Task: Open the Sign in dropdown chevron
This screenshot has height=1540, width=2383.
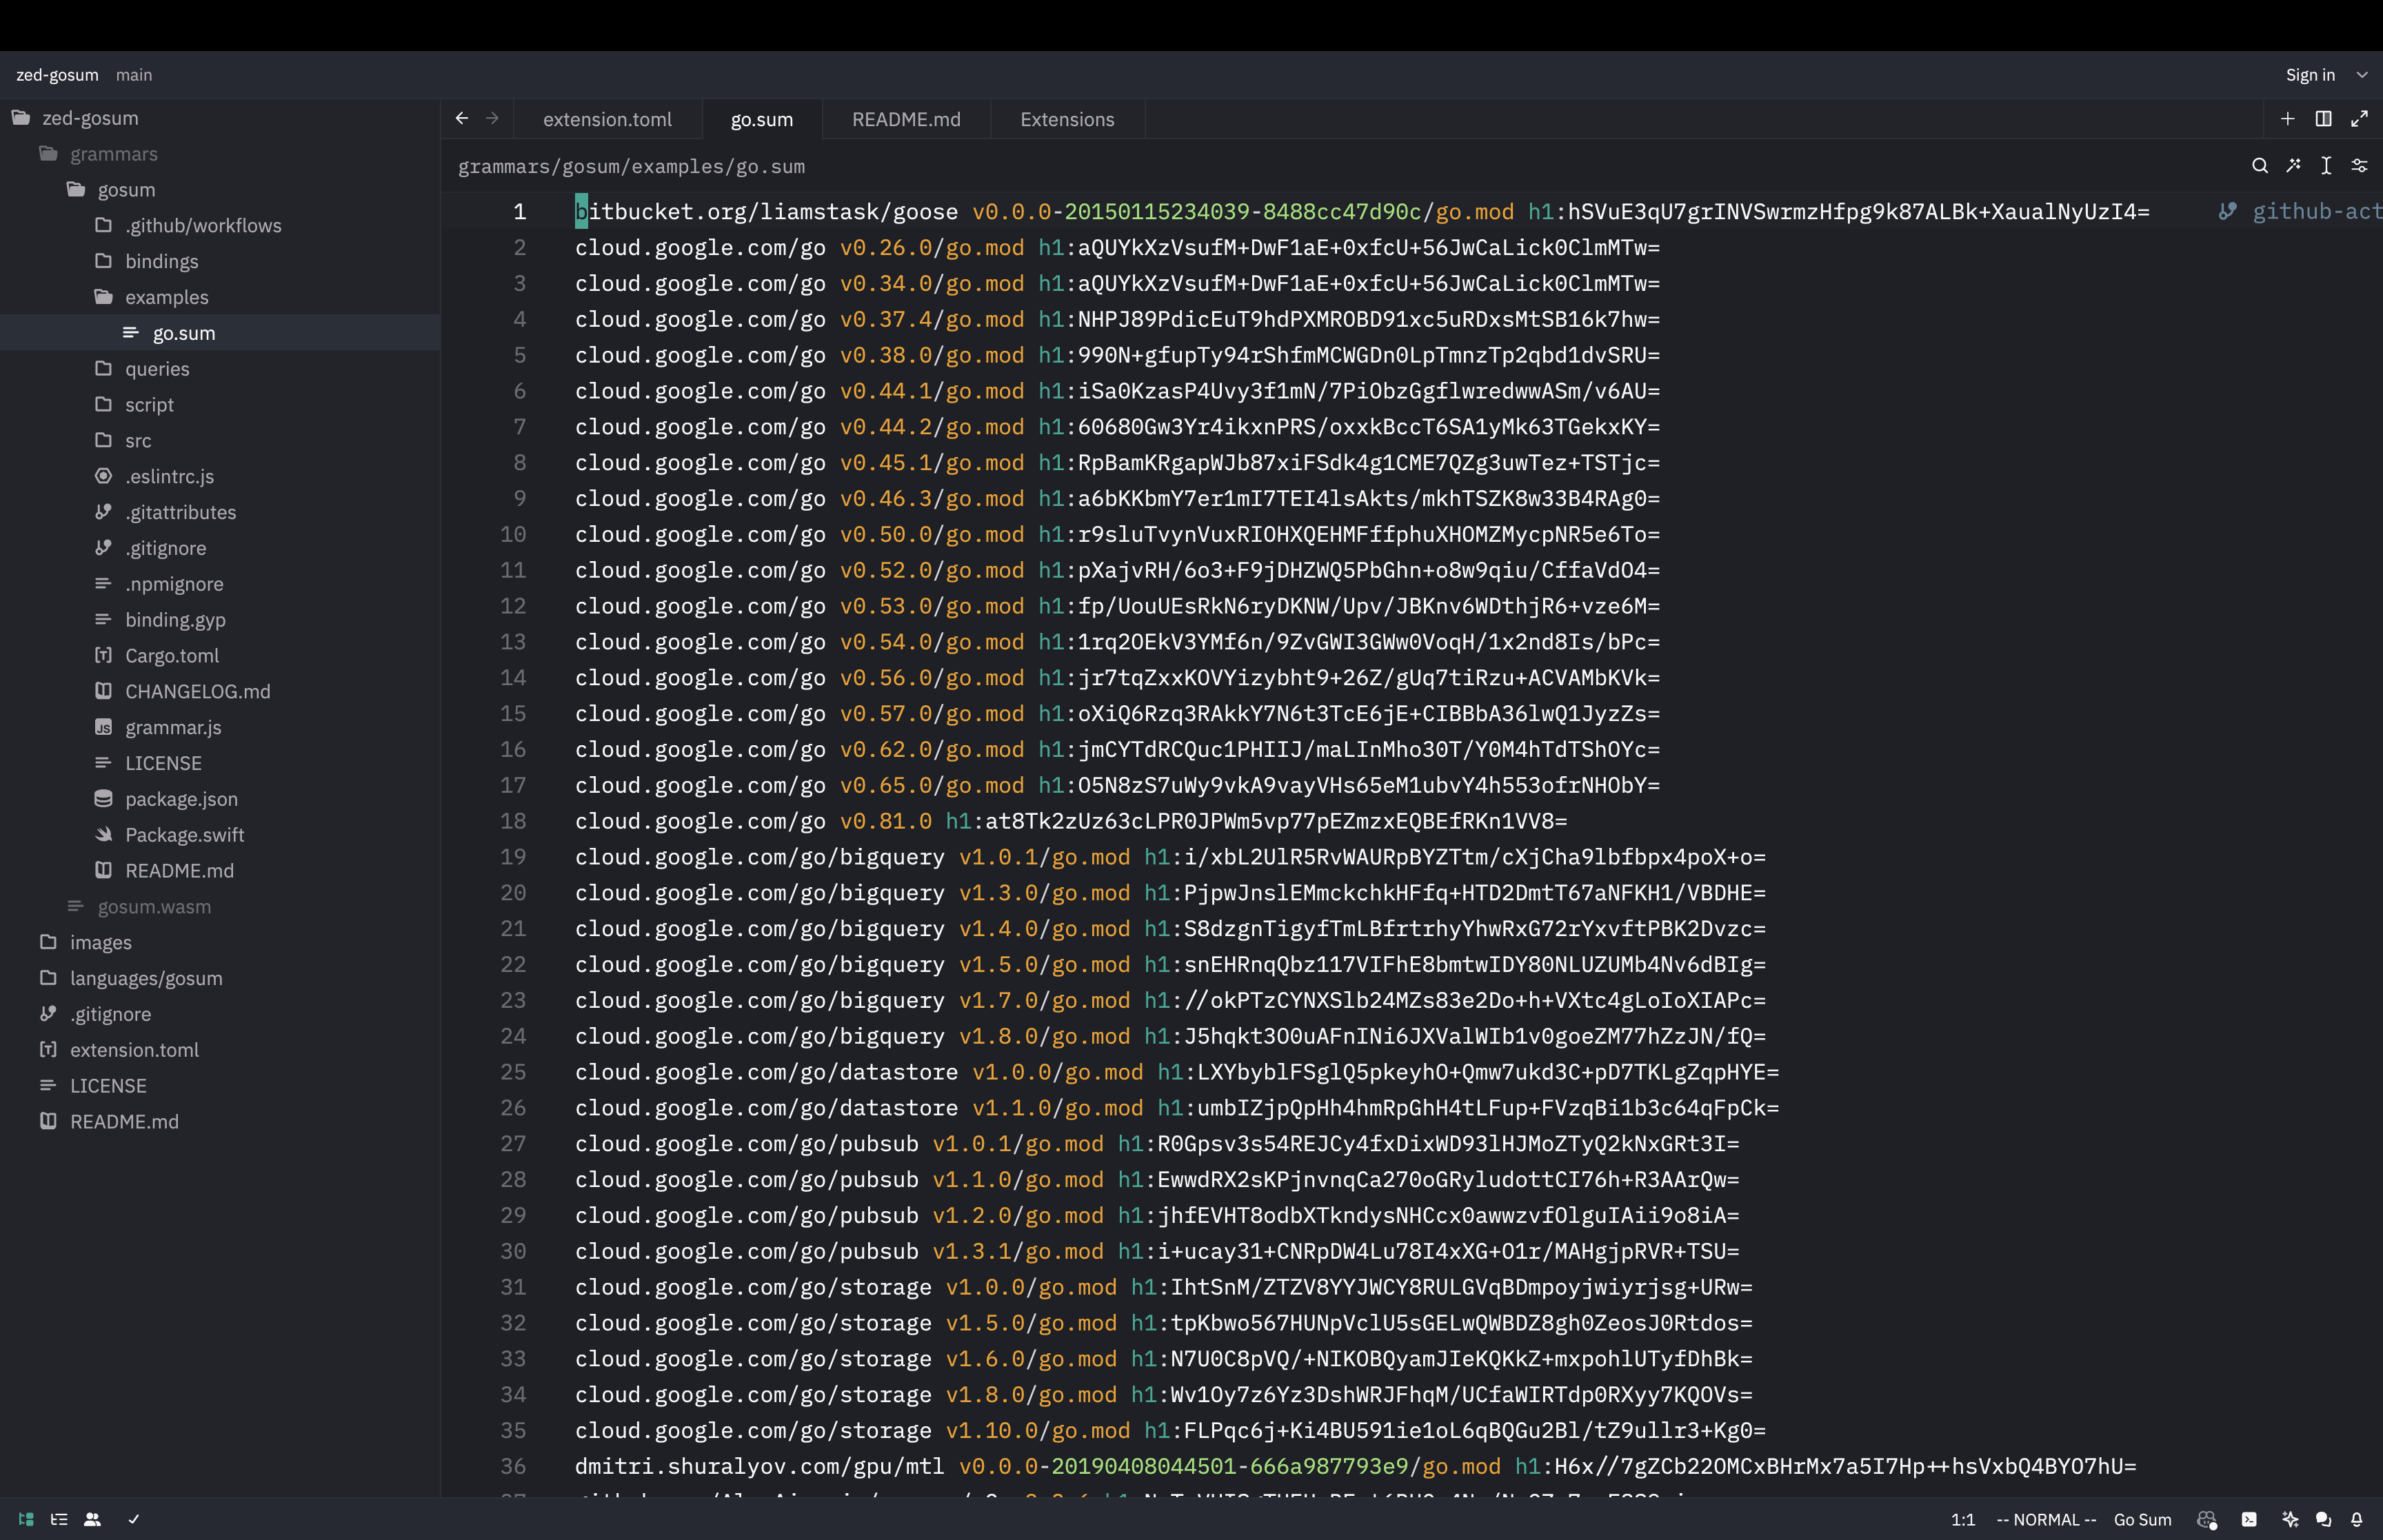Action: pos(2362,75)
